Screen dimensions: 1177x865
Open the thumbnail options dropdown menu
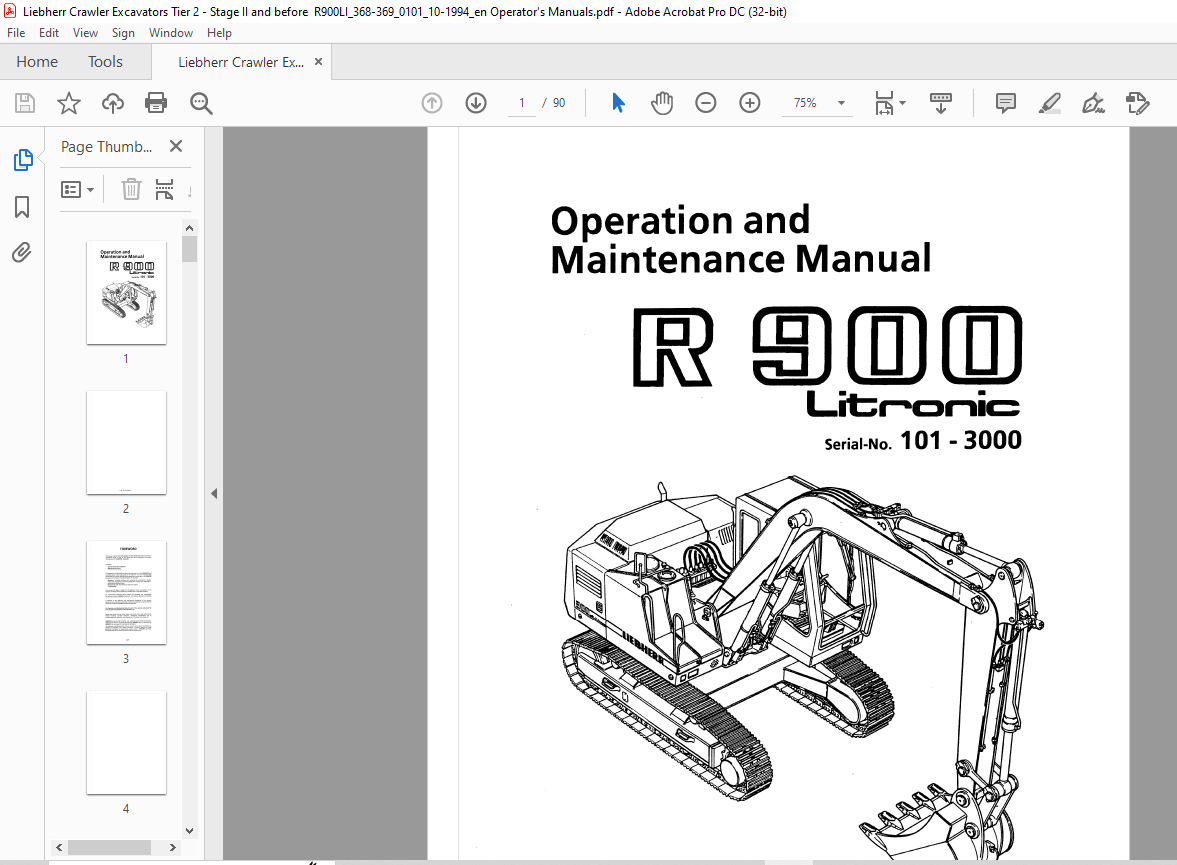point(77,189)
